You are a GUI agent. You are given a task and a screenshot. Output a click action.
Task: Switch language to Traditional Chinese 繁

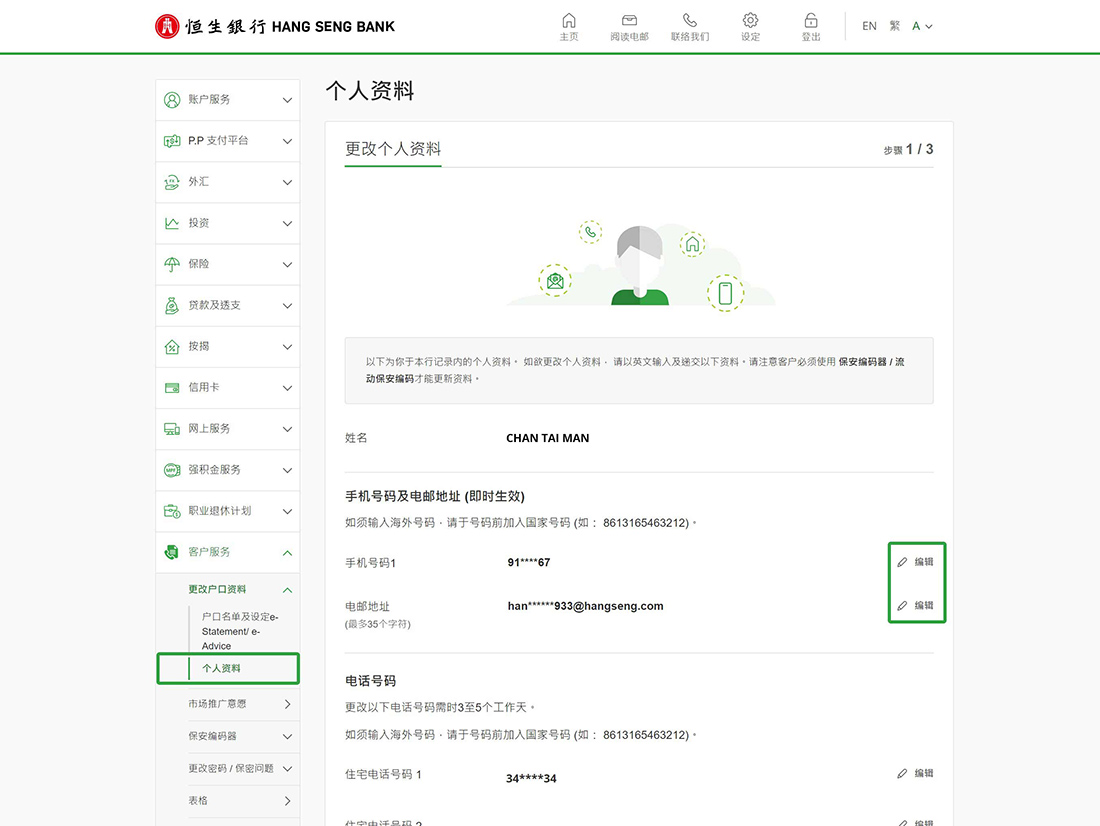coord(895,26)
